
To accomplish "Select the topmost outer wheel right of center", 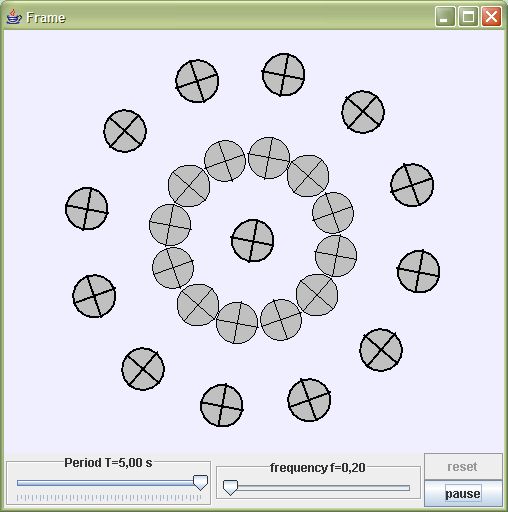I will click(x=283, y=75).
